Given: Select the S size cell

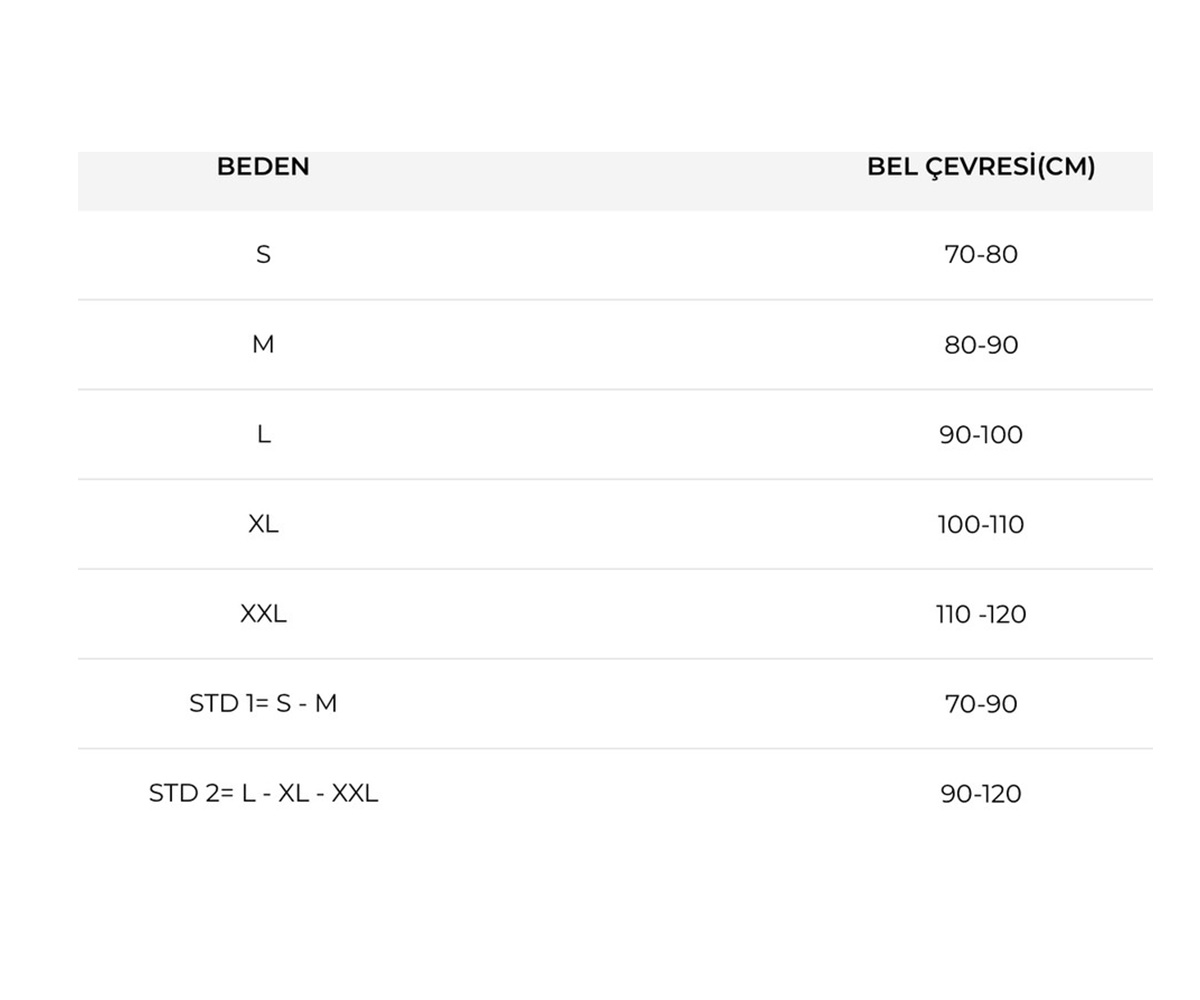Looking at the screenshot, I should [263, 255].
